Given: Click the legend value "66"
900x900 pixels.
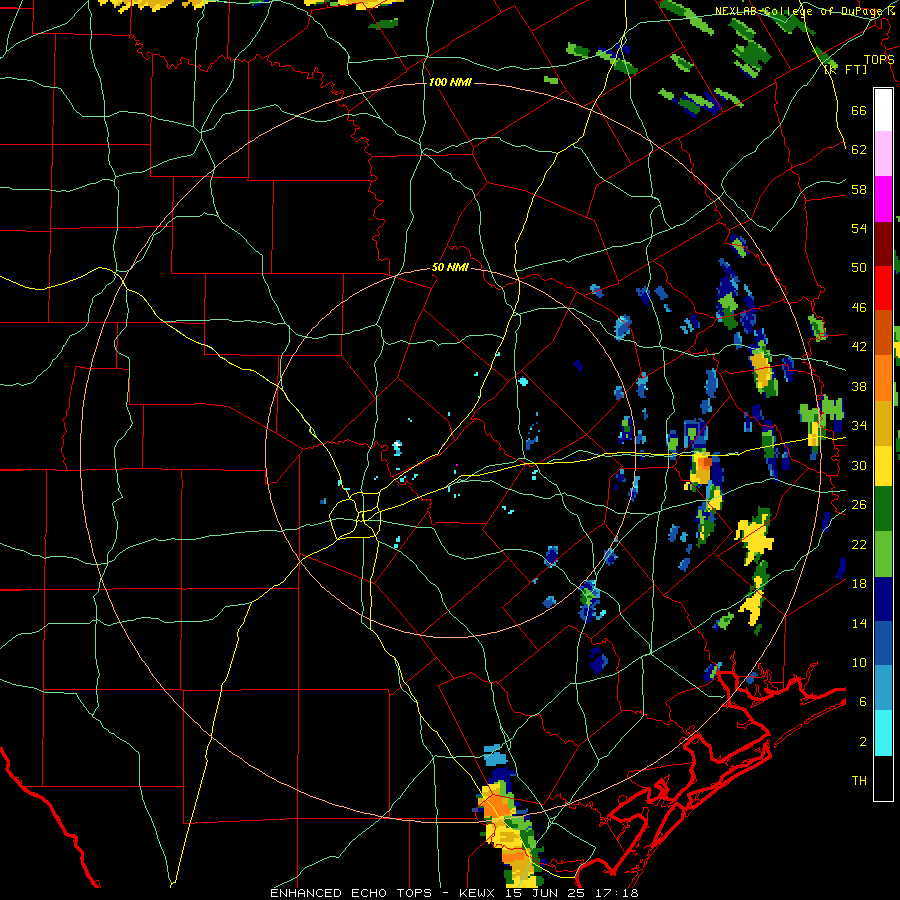Looking at the screenshot, I should pos(859,110).
